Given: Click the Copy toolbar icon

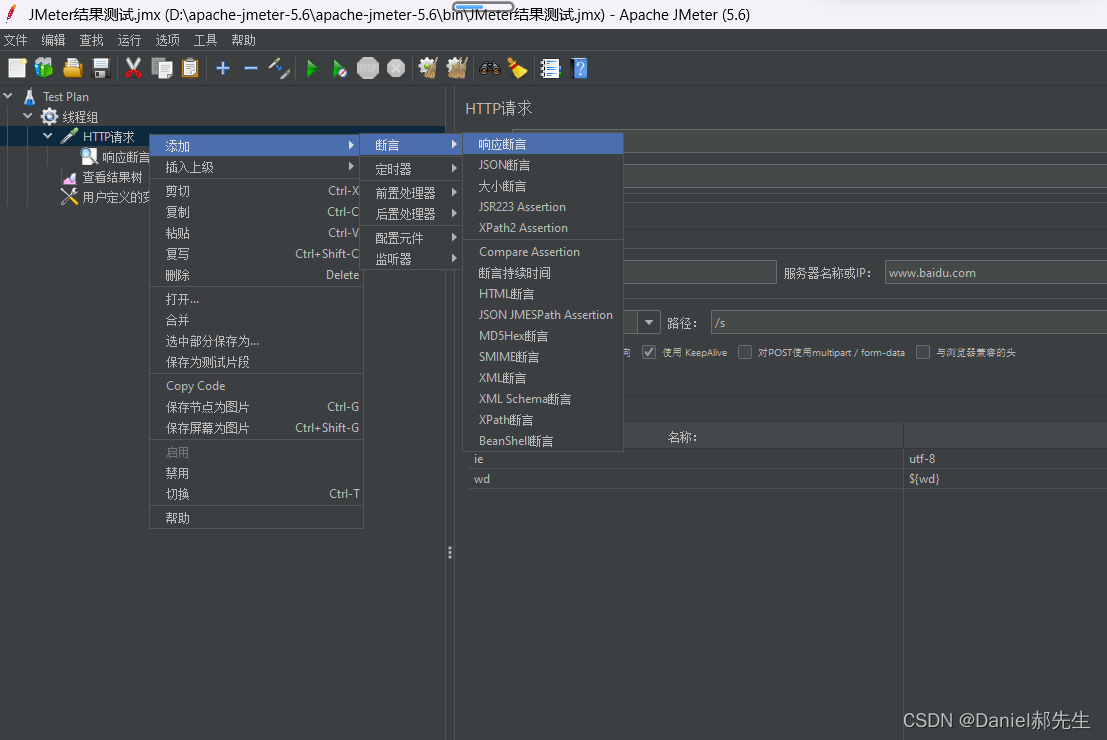Looking at the screenshot, I should pyautogui.click(x=162, y=68).
